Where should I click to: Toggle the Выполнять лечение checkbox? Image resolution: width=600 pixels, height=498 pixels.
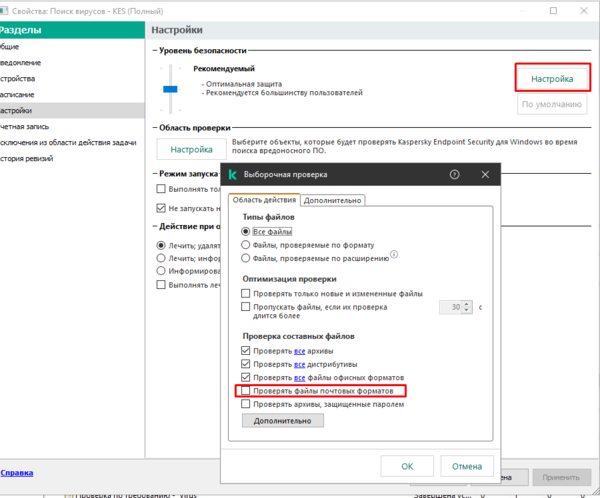pos(161,285)
